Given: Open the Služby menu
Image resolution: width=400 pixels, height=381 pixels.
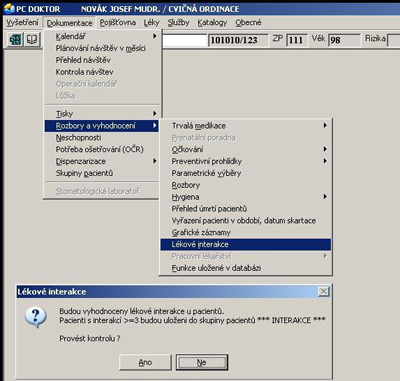Looking at the screenshot, I should [x=178, y=23].
